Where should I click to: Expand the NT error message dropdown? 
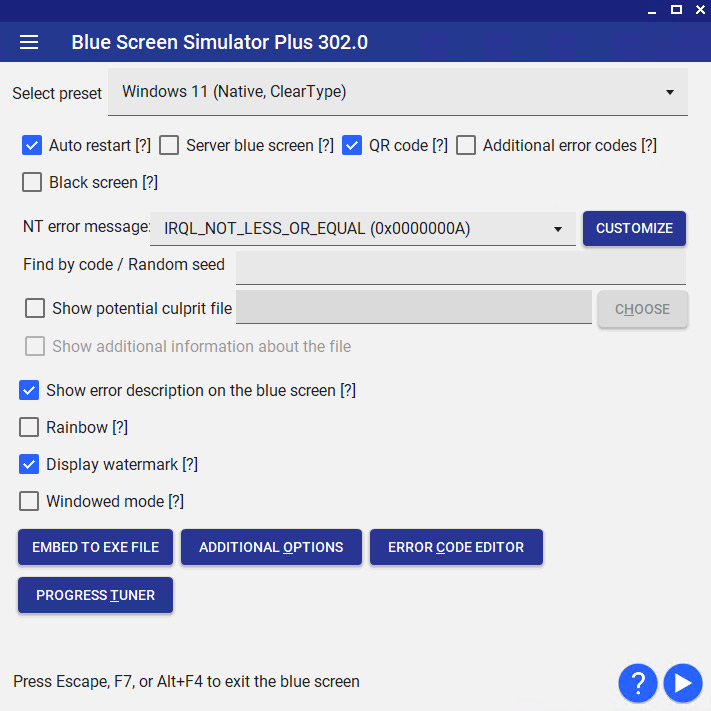click(363, 229)
